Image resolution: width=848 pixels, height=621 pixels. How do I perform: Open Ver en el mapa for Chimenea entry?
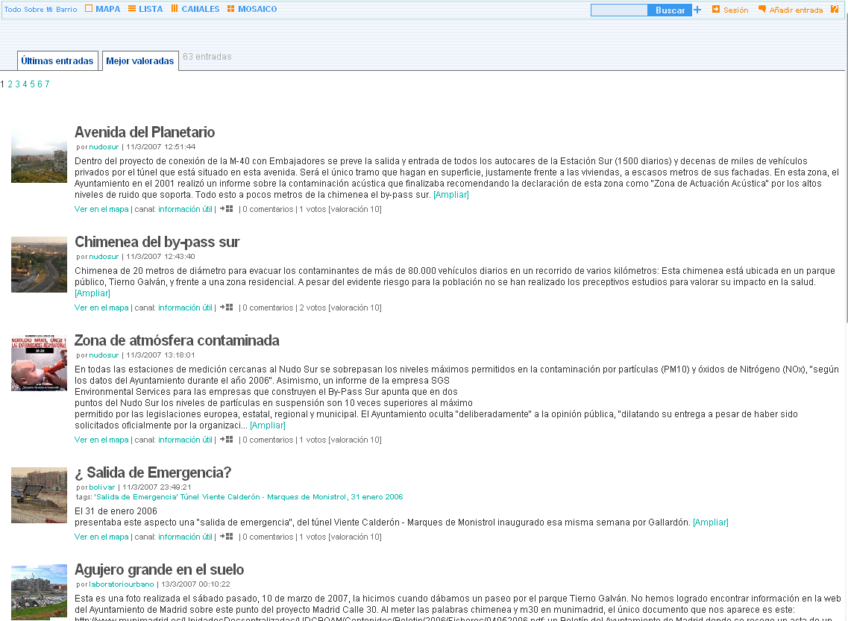tap(101, 308)
